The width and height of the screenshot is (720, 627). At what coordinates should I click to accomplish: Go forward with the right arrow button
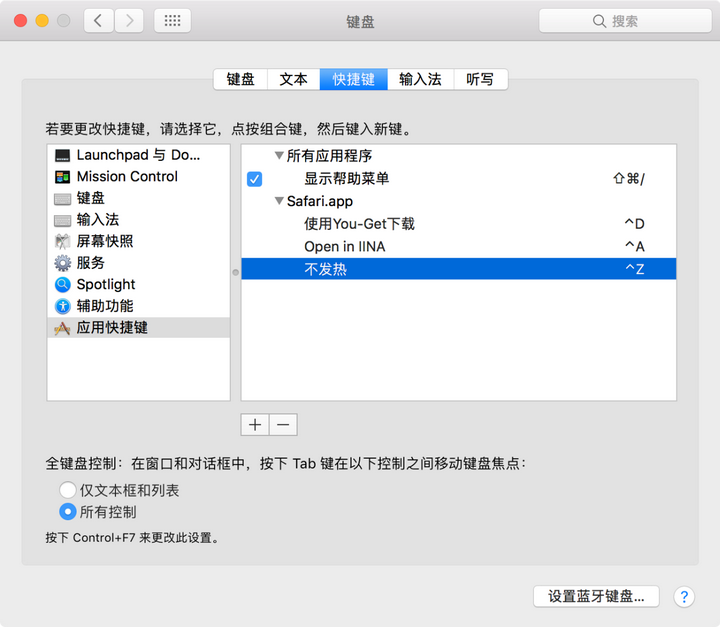(x=129, y=21)
